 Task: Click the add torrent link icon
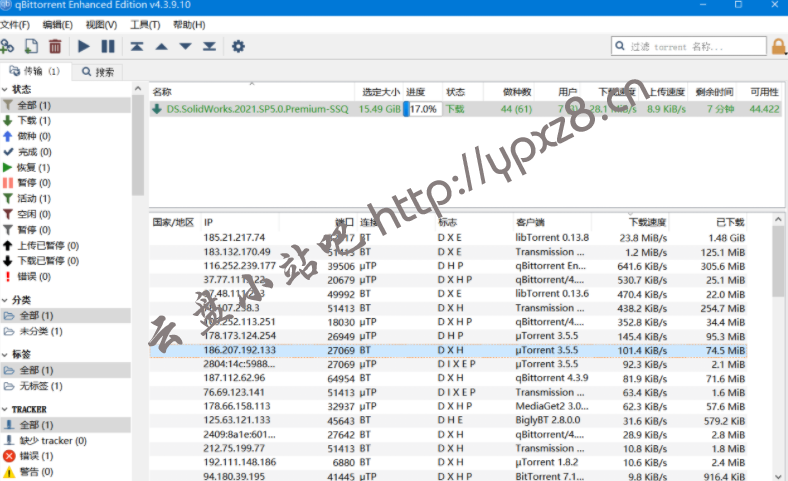7,46
